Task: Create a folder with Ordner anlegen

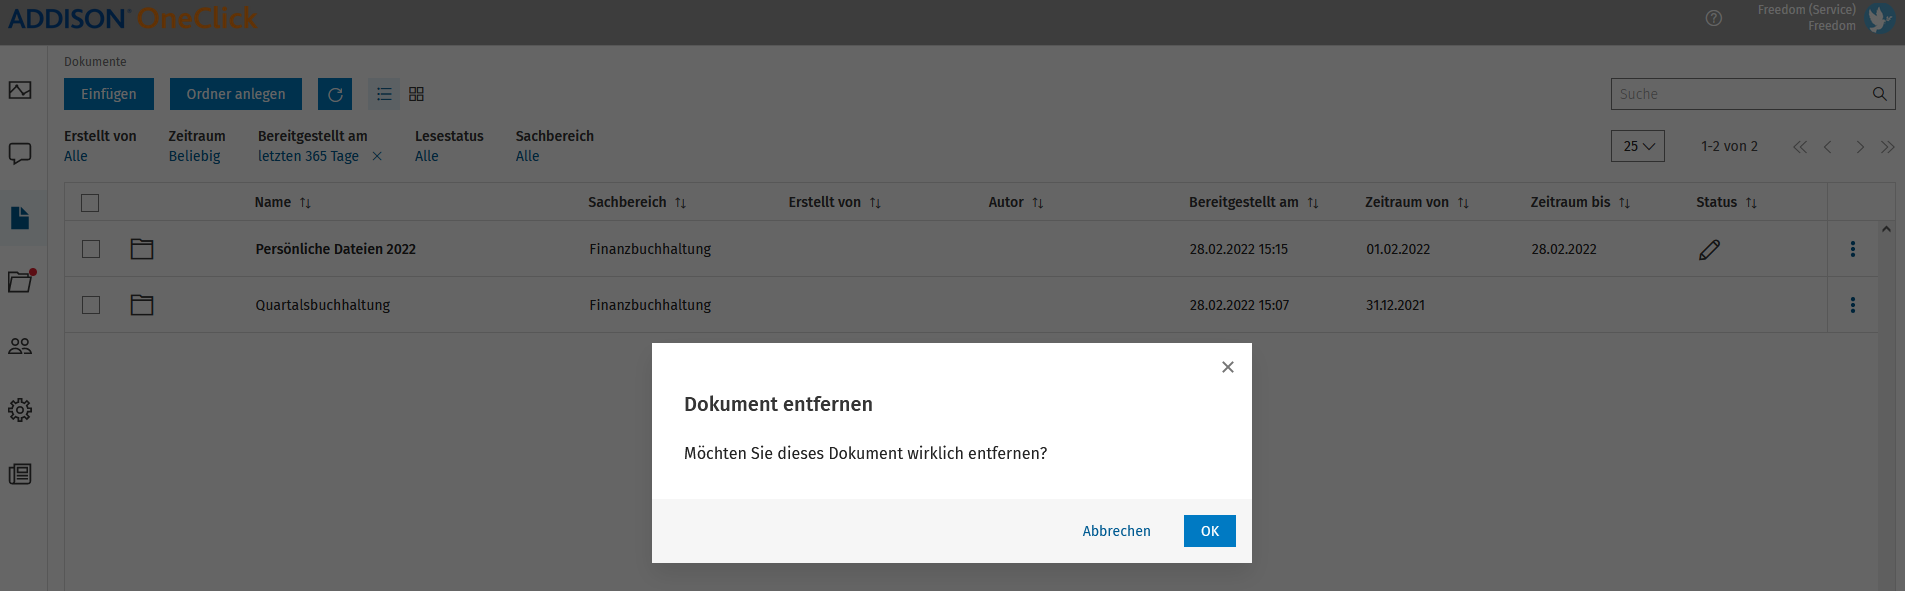Action: [x=236, y=94]
